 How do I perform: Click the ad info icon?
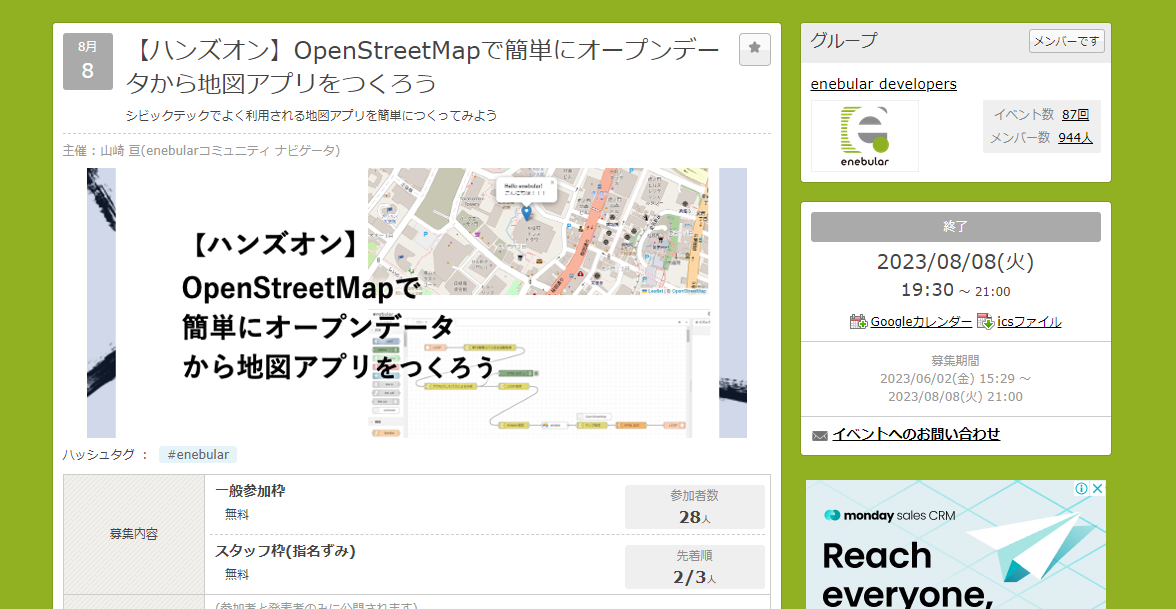coord(1081,489)
